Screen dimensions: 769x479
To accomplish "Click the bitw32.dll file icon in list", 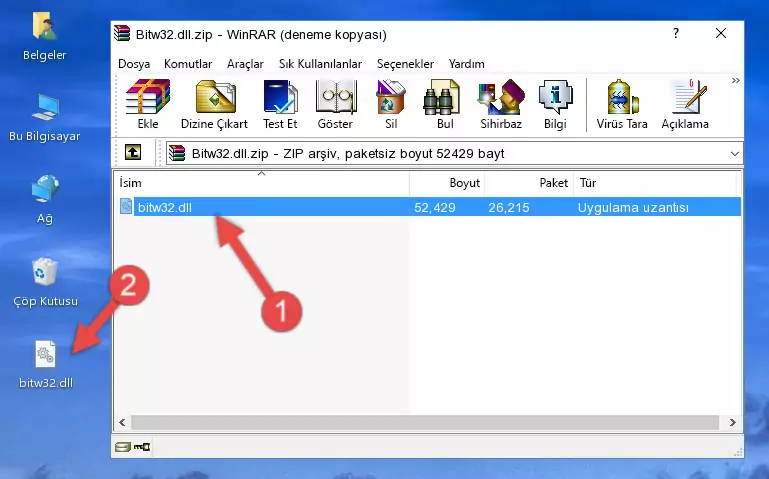I will (126, 206).
